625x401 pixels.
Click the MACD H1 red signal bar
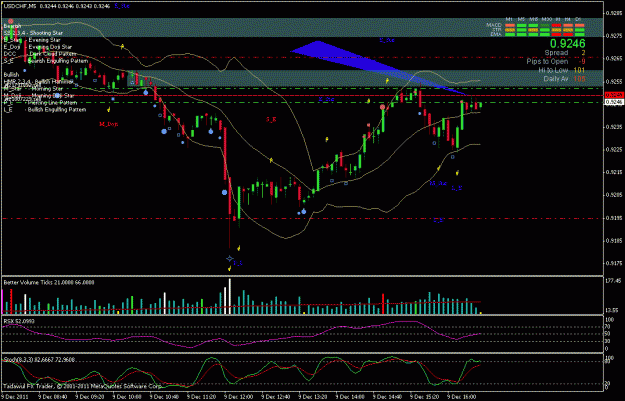(556, 26)
